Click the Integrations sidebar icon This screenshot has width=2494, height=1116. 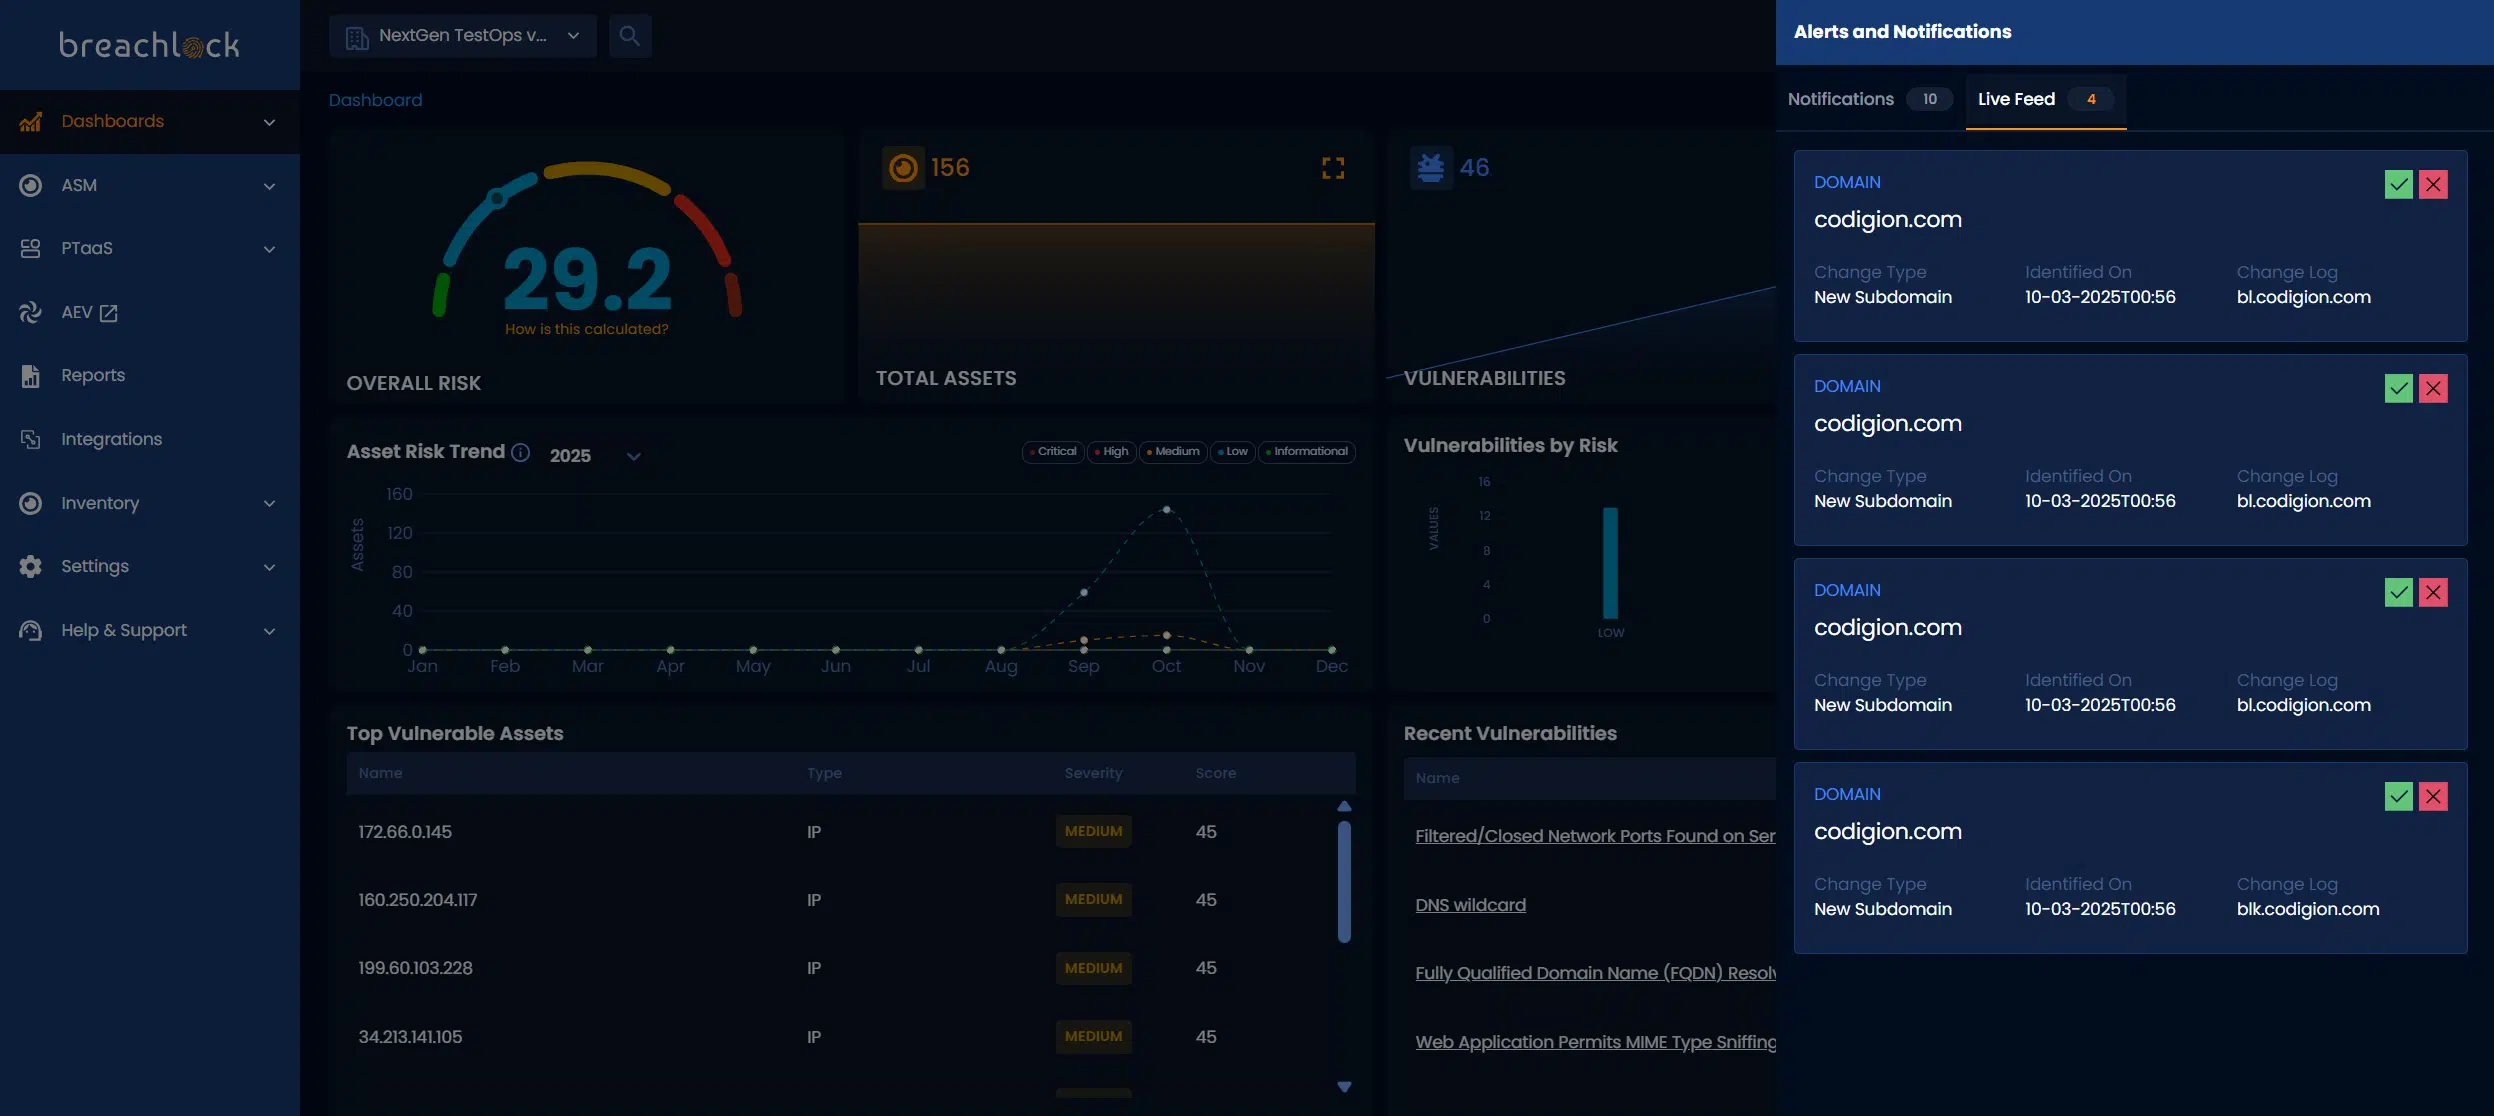pyautogui.click(x=30, y=439)
